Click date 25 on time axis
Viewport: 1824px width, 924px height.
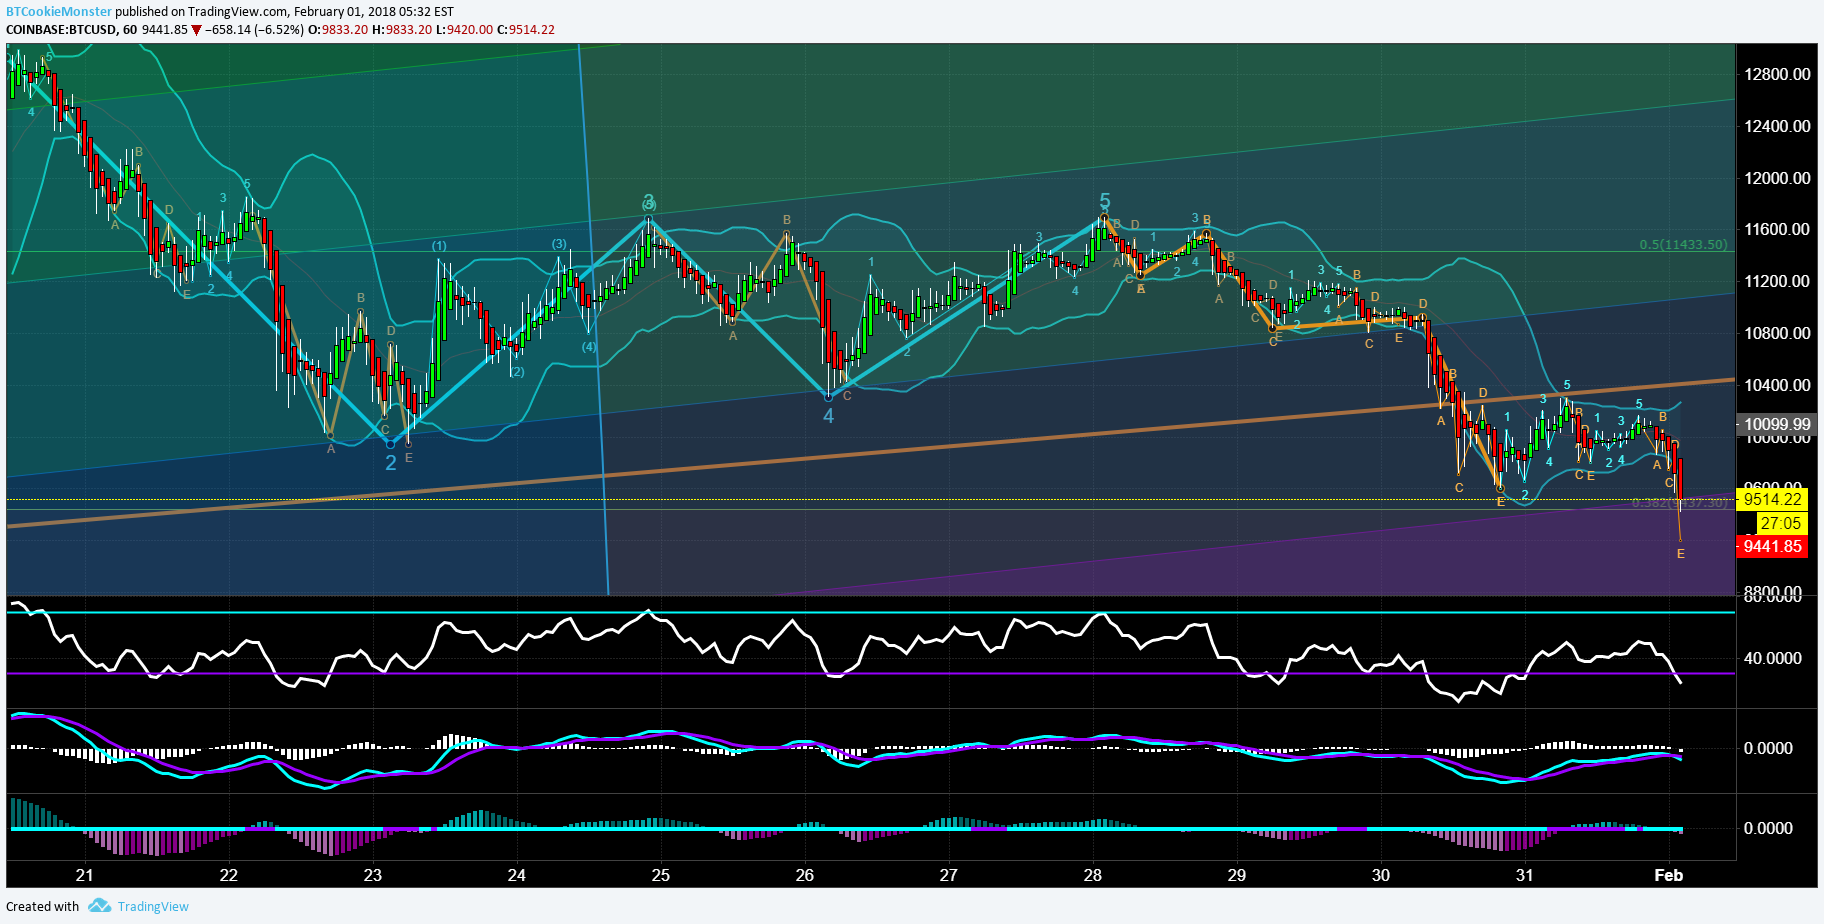coord(661,875)
